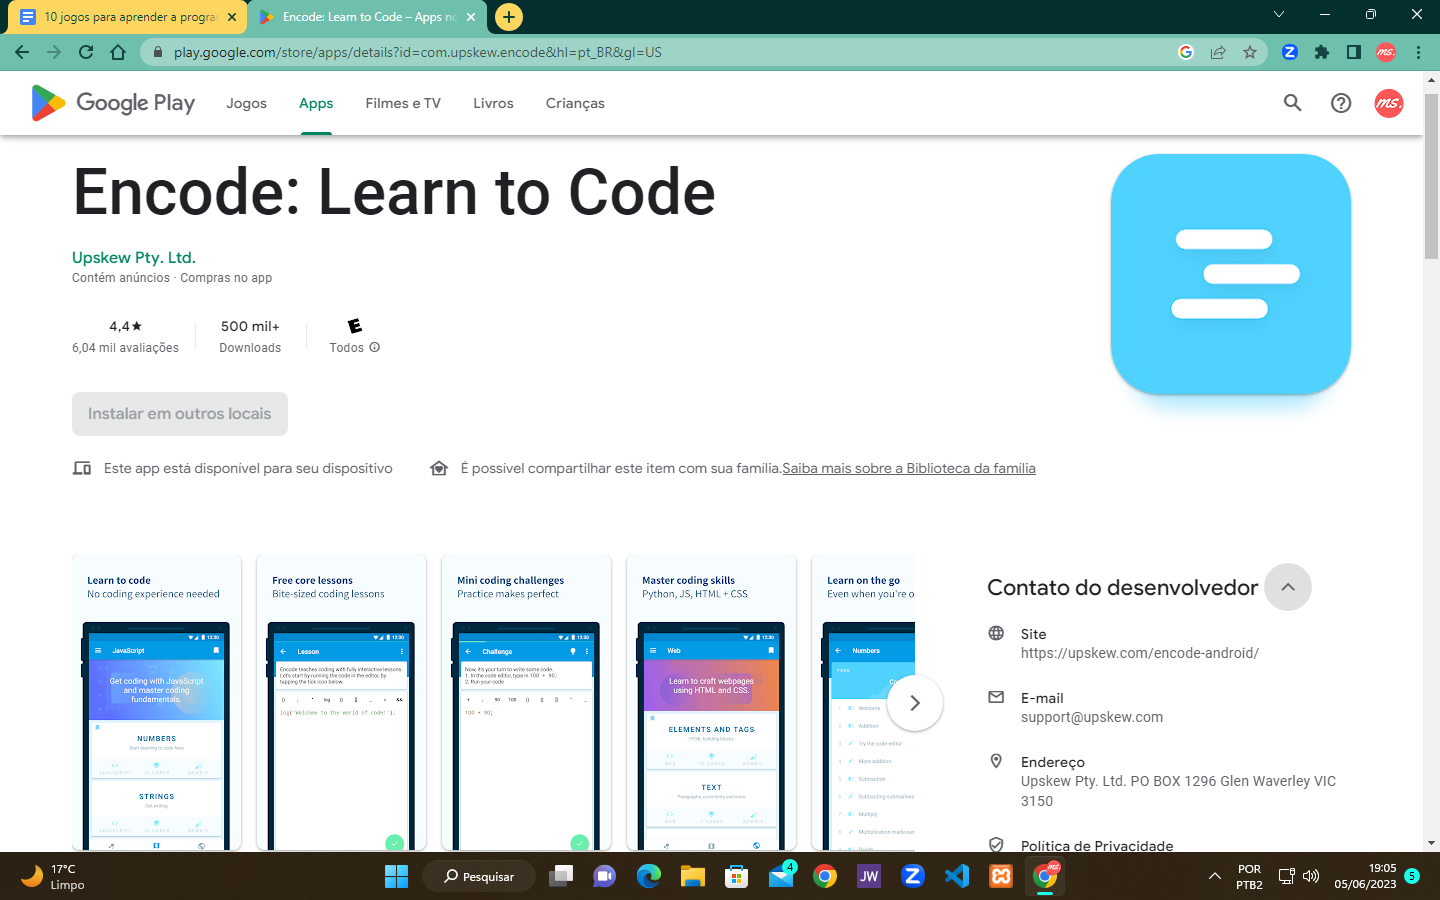Go to the Crianças tab
The height and width of the screenshot is (900, 1440).
tap(575, 103)
